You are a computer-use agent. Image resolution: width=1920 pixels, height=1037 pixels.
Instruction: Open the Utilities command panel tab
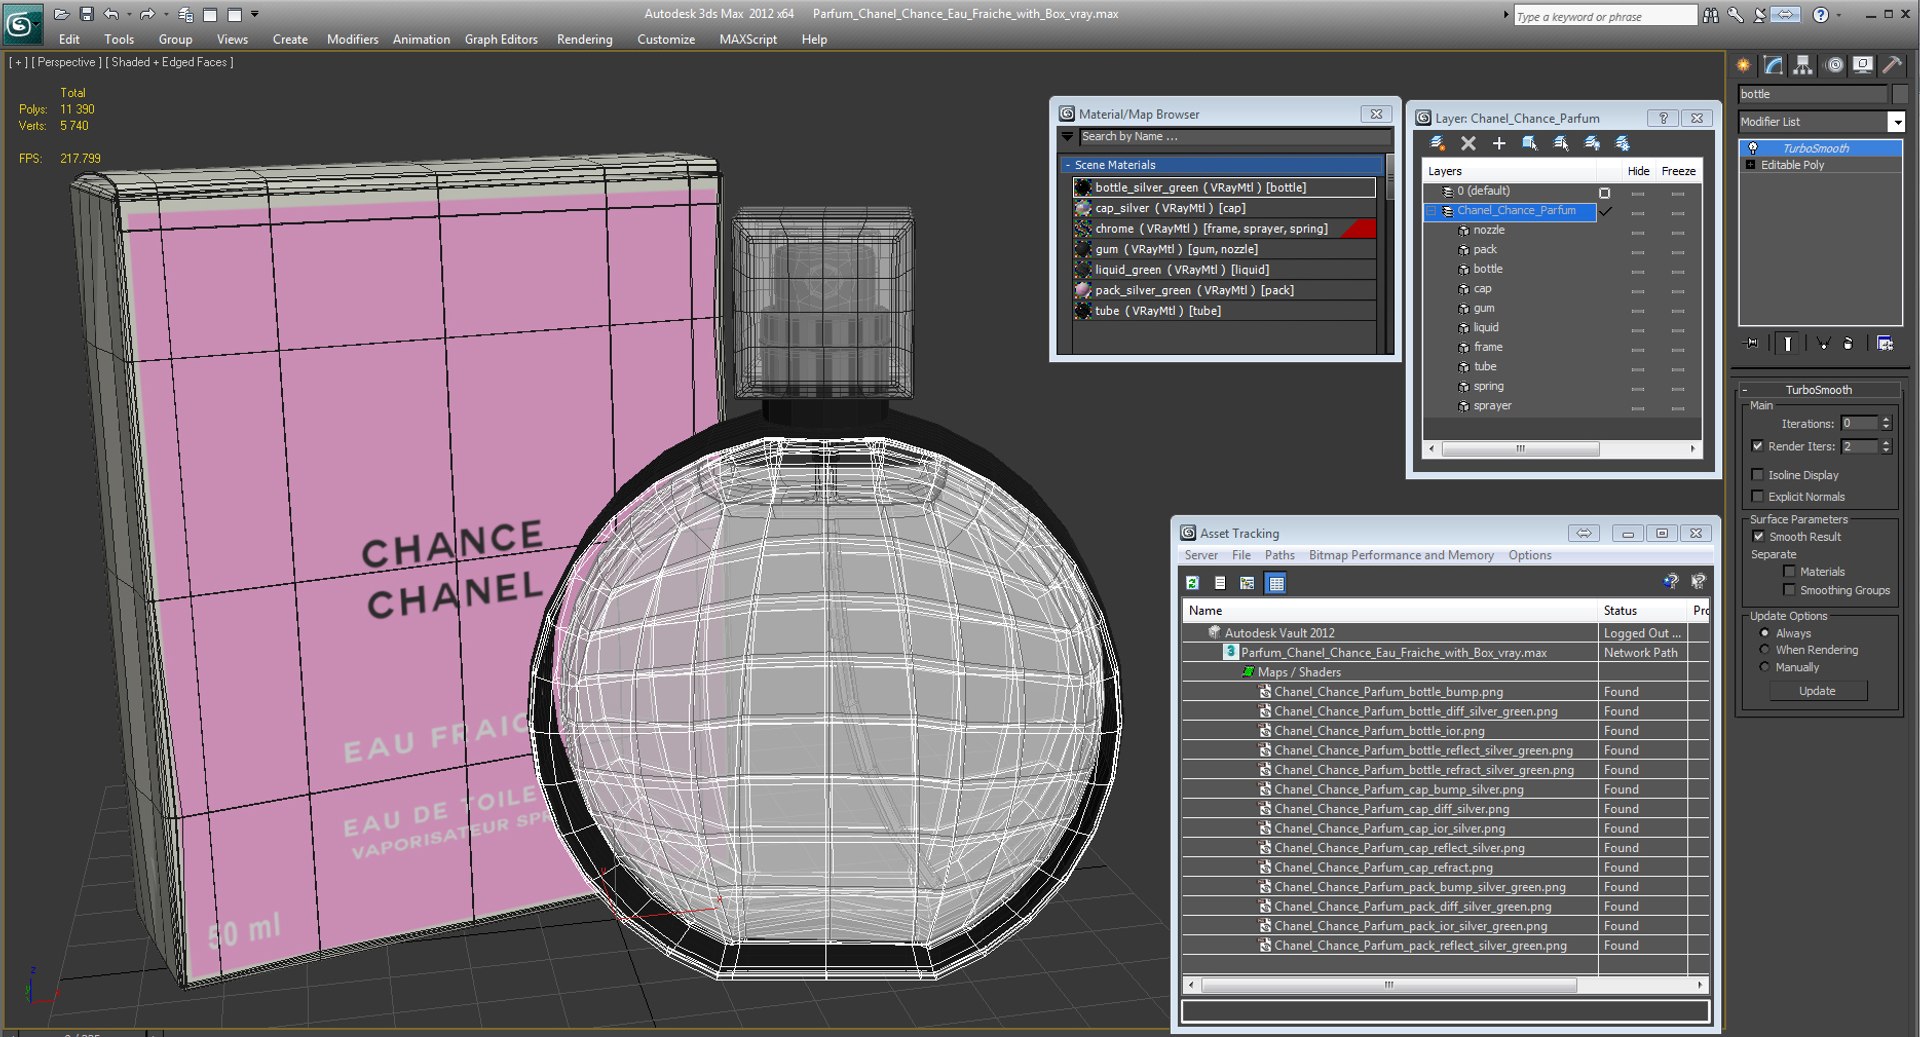[1892, 65]
